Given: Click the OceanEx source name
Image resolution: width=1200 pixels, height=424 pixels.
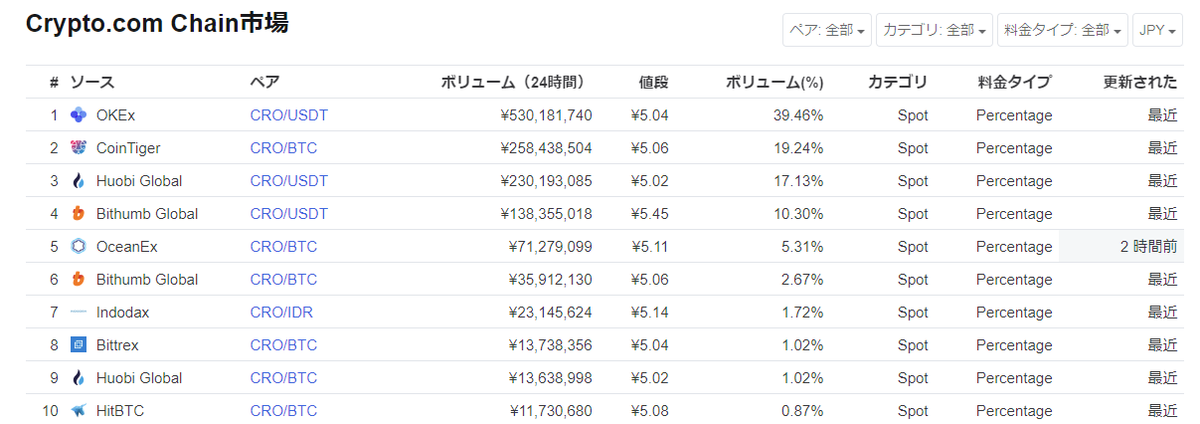Looking at the screenshot, I should (128, 246).
